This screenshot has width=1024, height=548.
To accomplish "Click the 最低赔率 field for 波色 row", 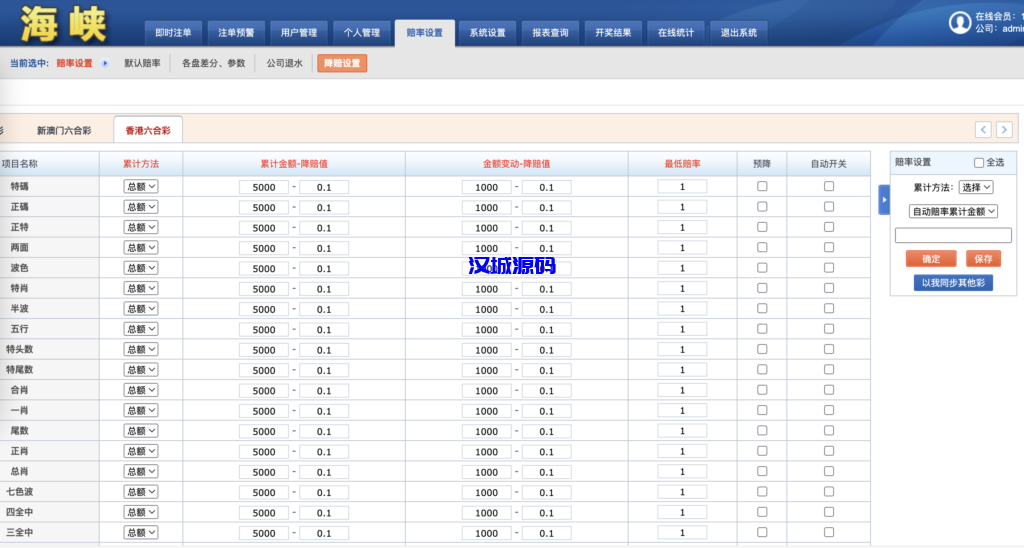I will [x=682, y=268].
